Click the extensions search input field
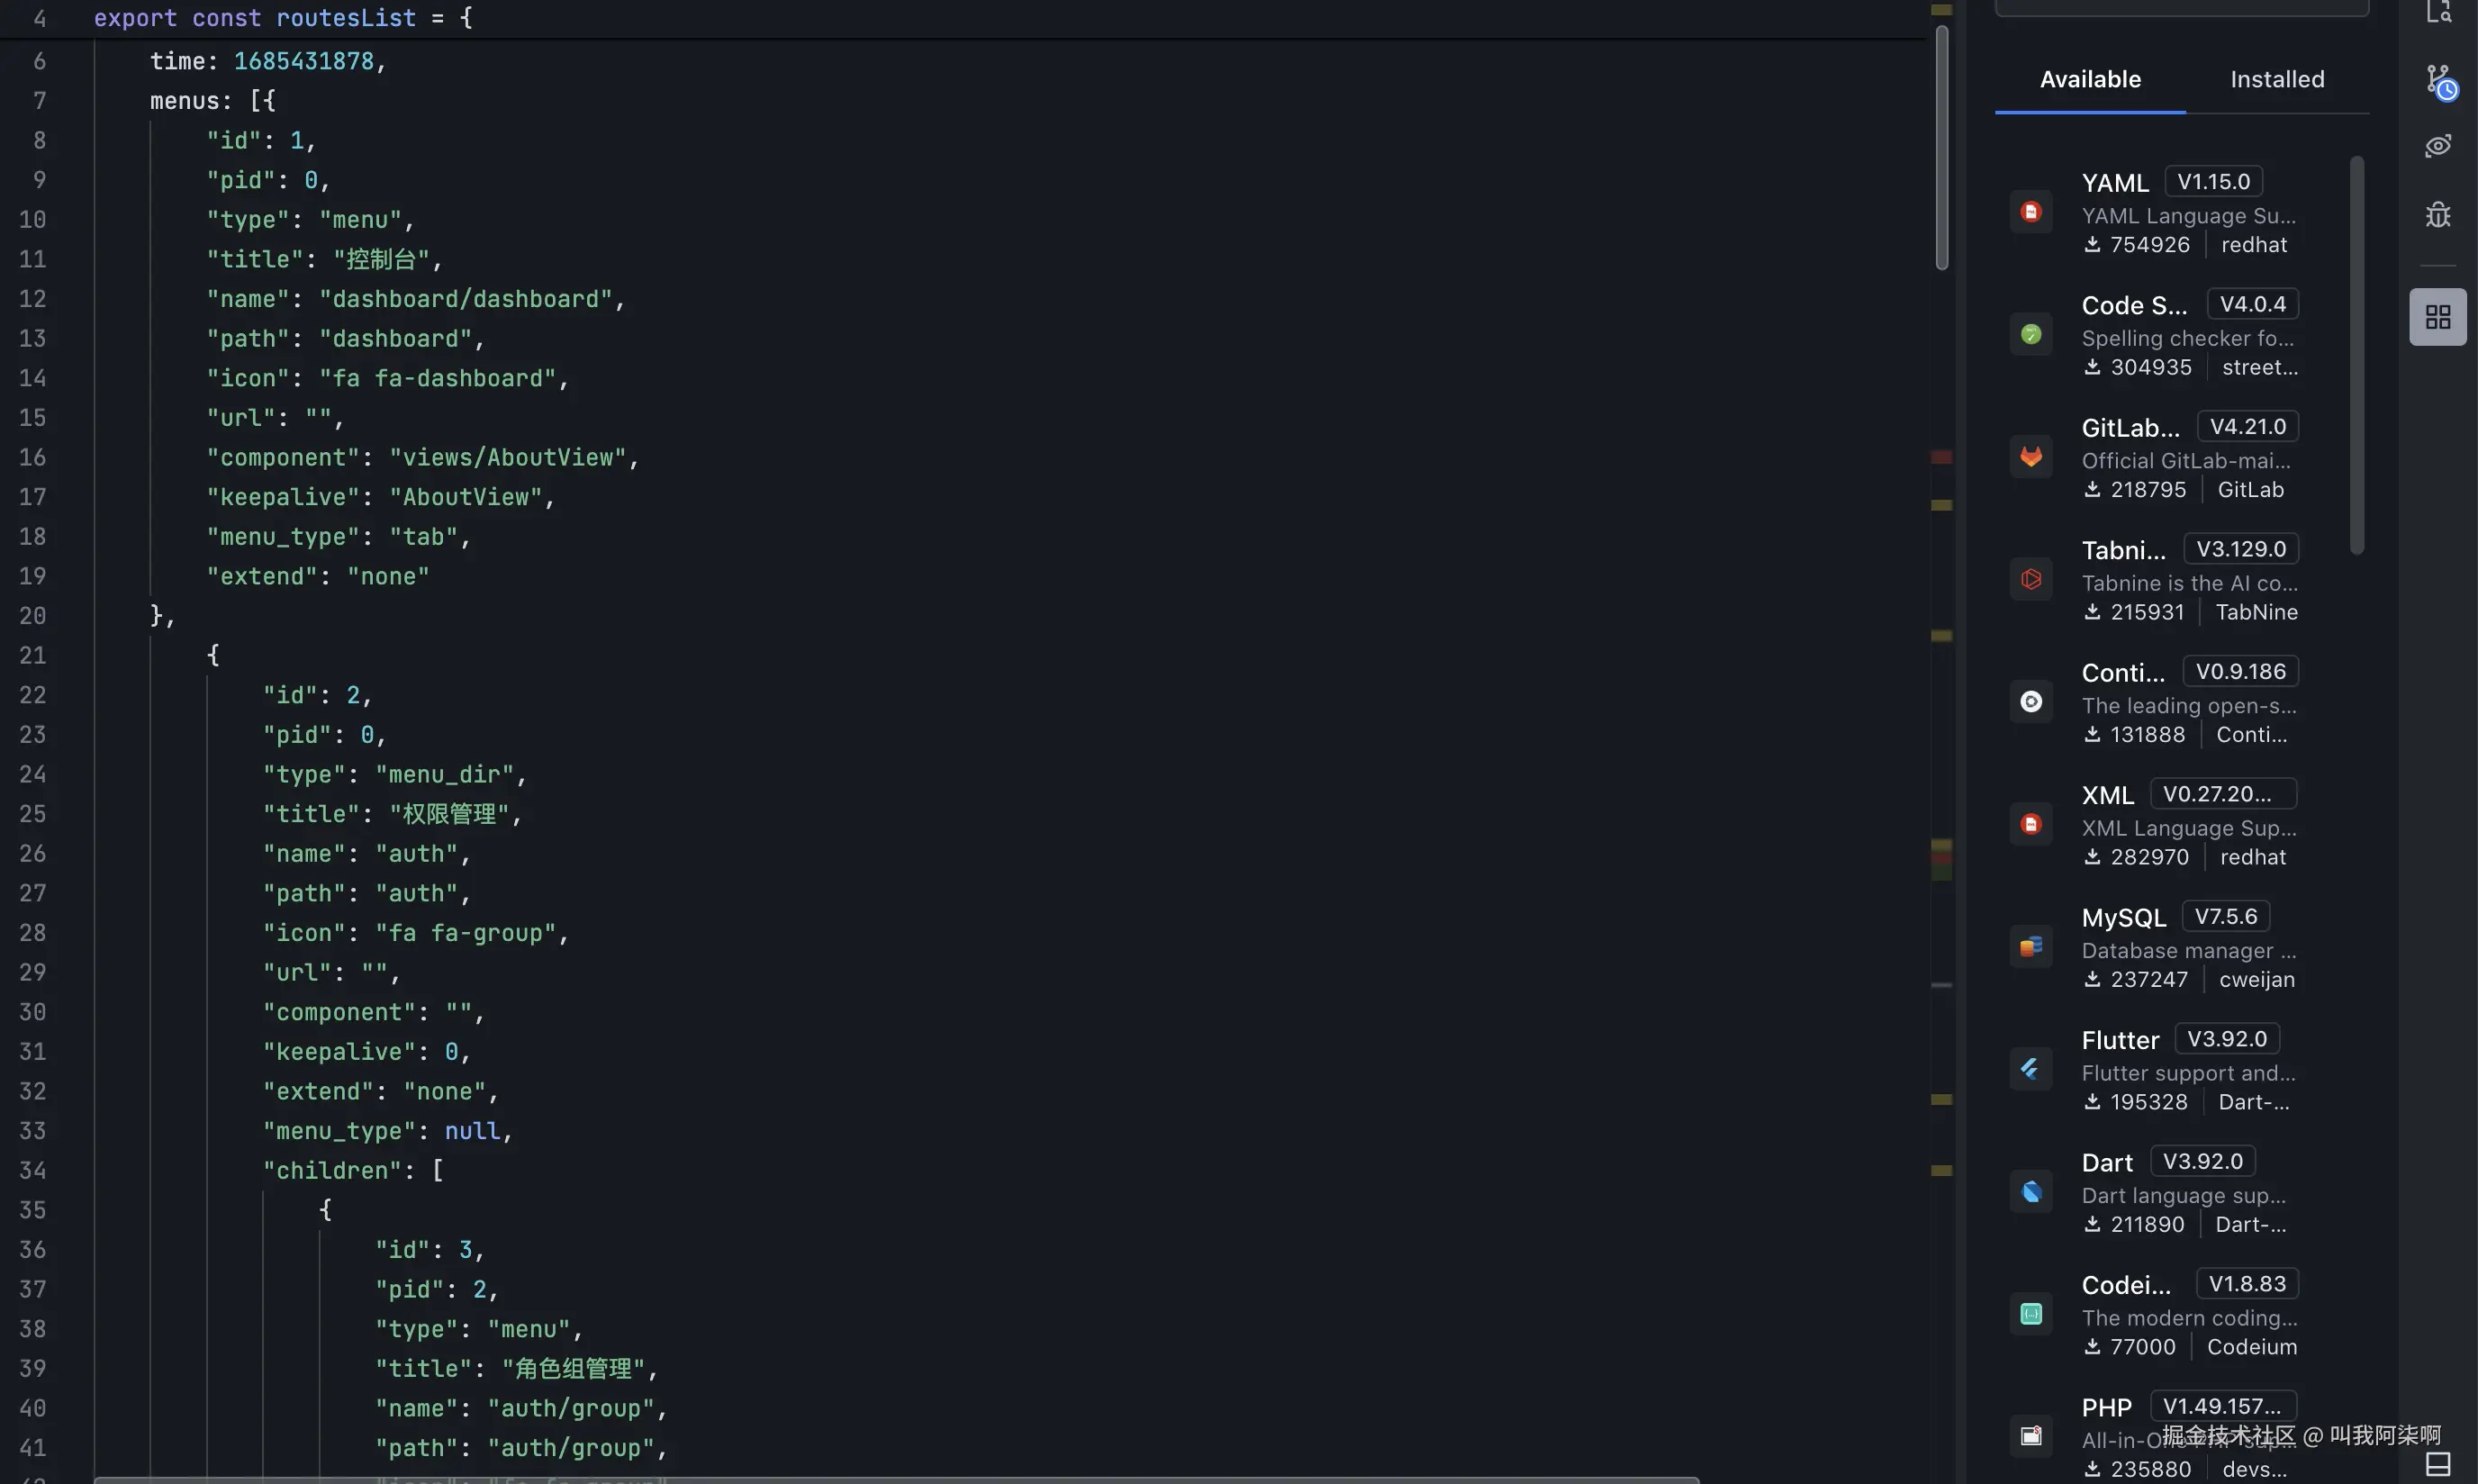The image size is (2478, 1484). pyautogui.click(x=2181, y=8)
